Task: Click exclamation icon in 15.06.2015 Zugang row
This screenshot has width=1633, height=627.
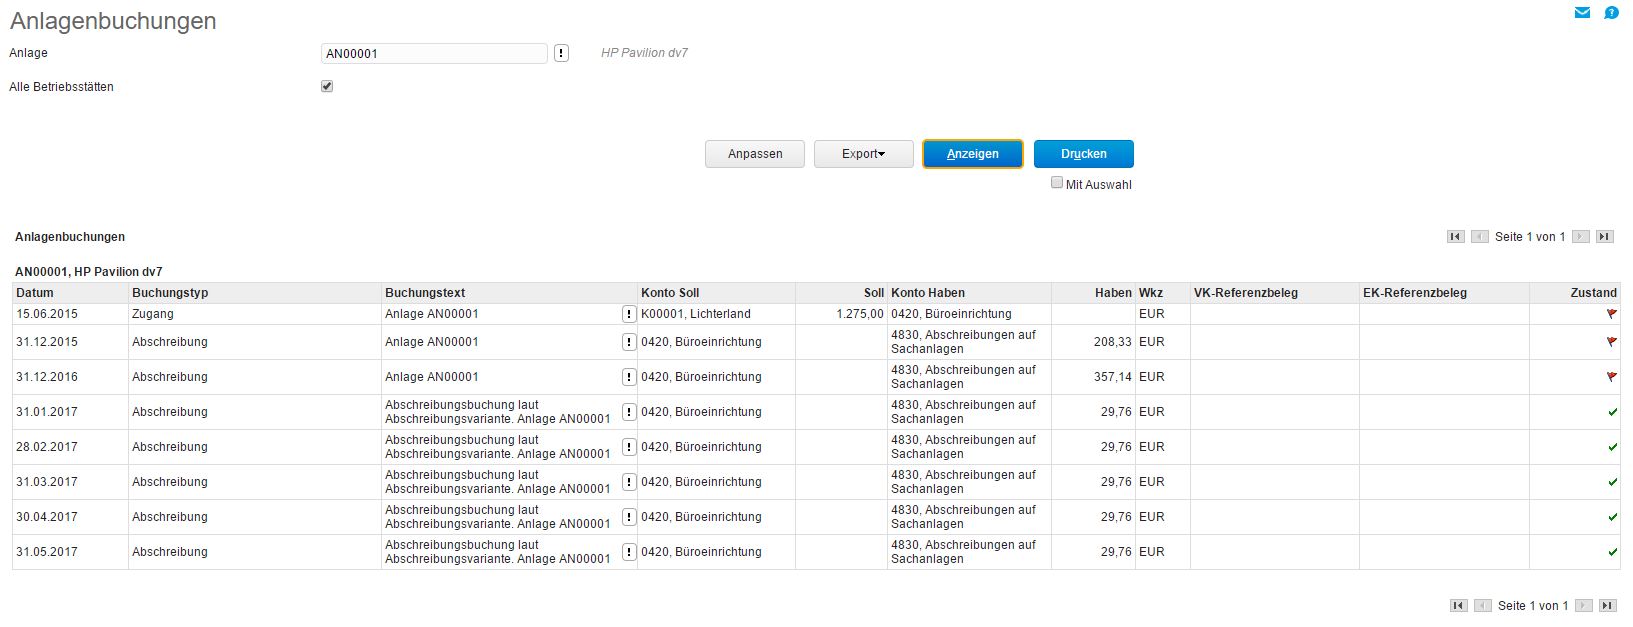Action: coord(629,314)
